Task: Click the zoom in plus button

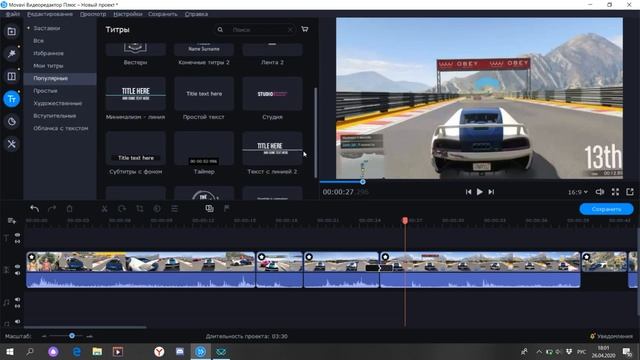Action: pyautogui.click(x=89, y=336)
